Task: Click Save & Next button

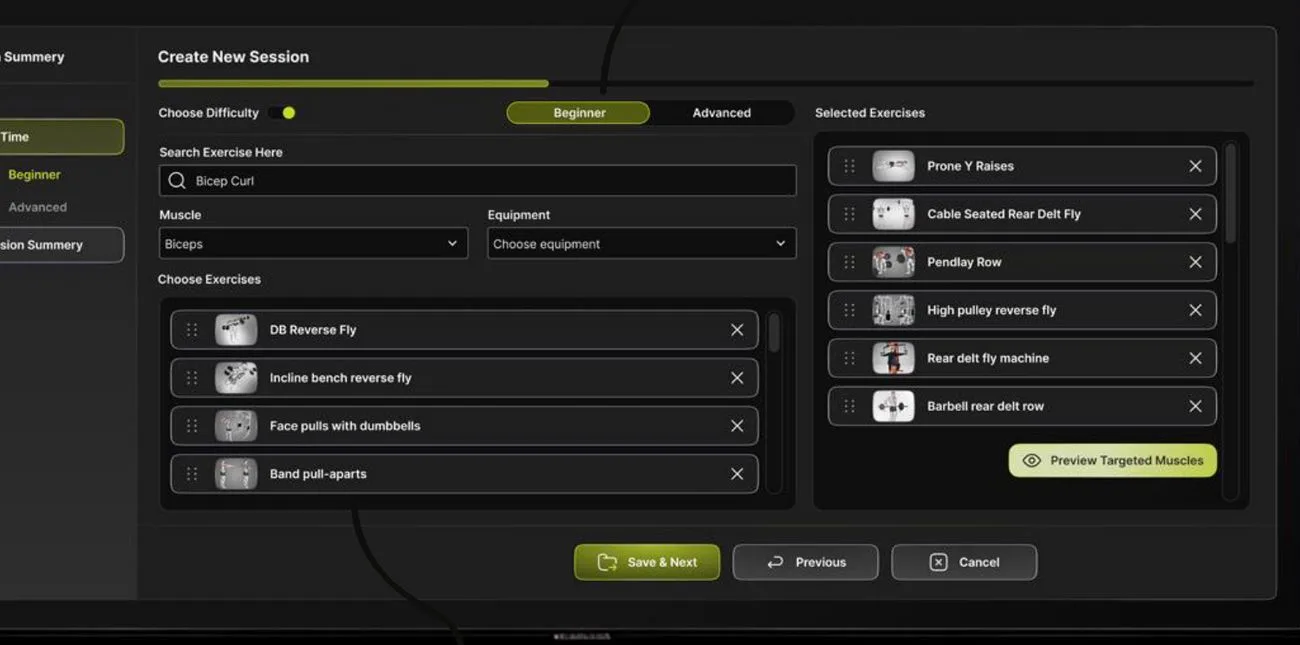Action: [647, 562]
